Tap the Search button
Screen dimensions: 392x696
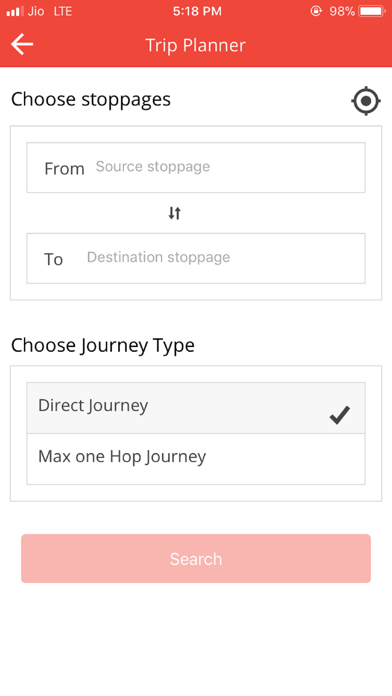pyautogui.click(x=196, y=558)
